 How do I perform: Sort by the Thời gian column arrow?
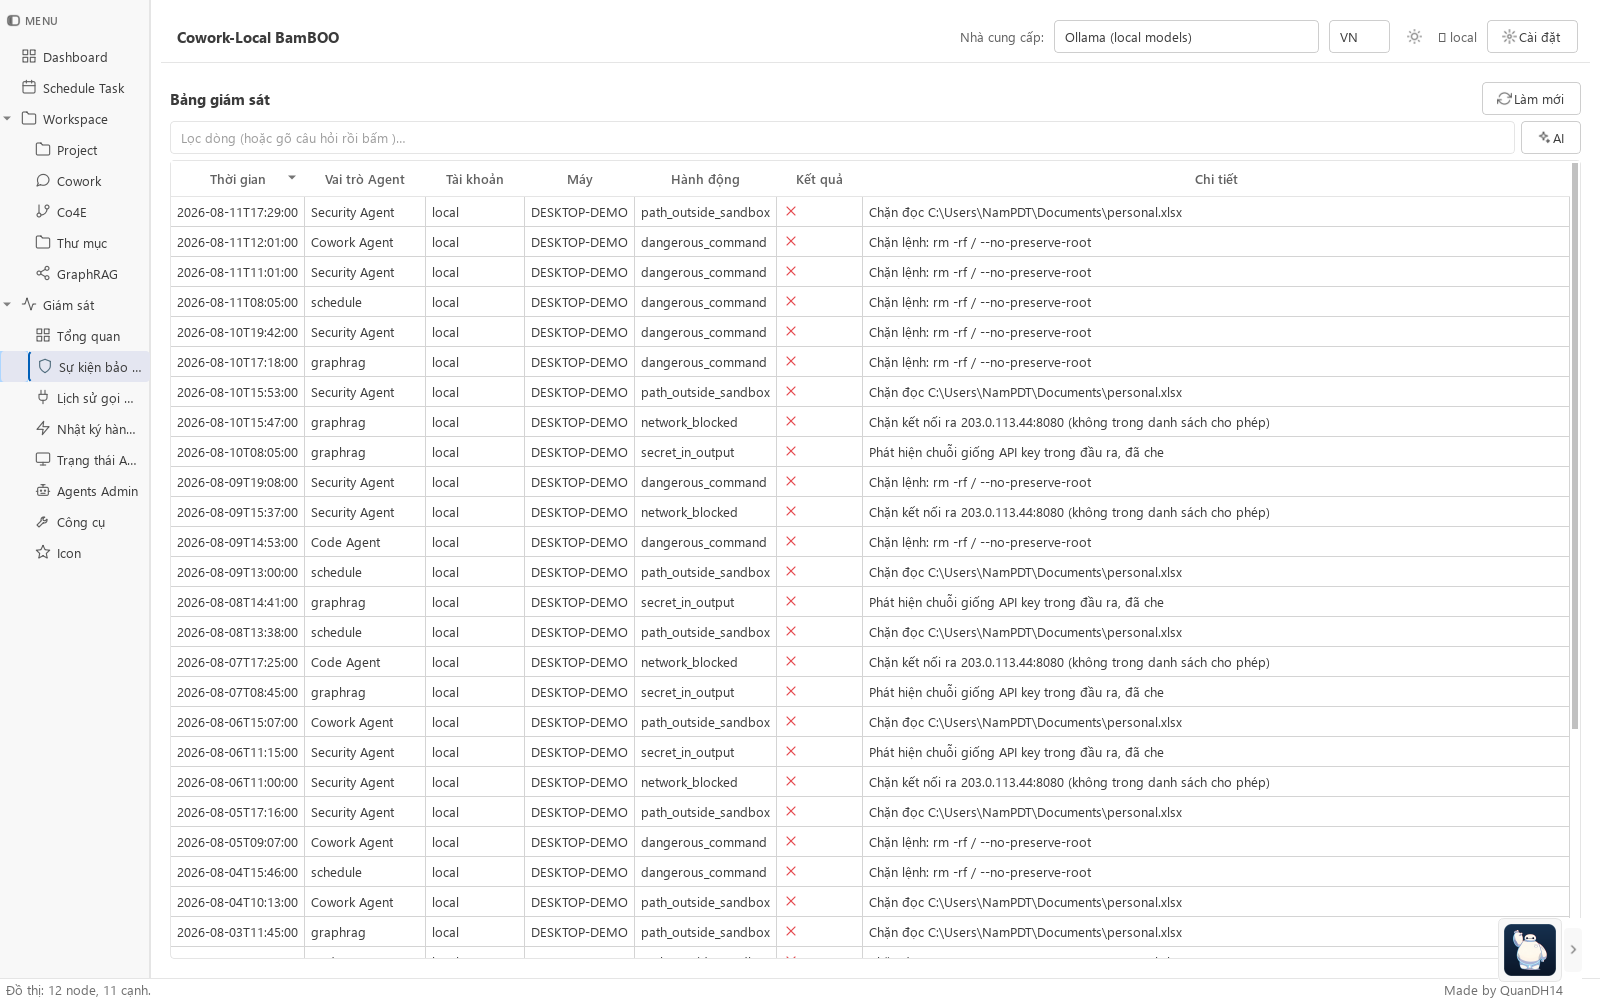tap(292, 178)
